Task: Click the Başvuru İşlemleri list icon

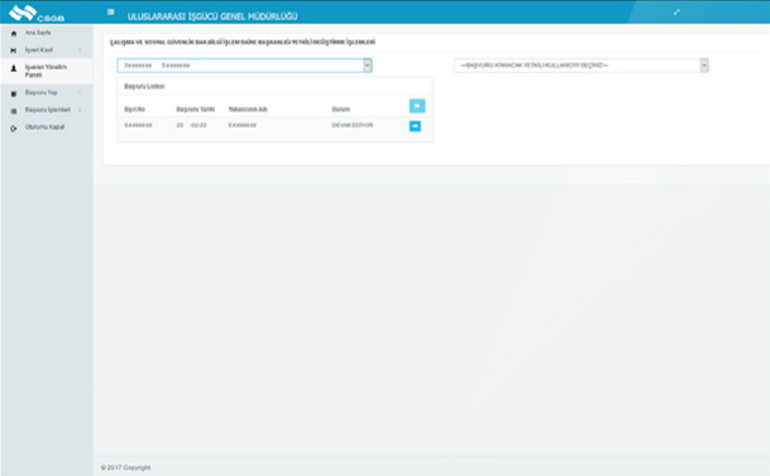Action: (13, 110)
